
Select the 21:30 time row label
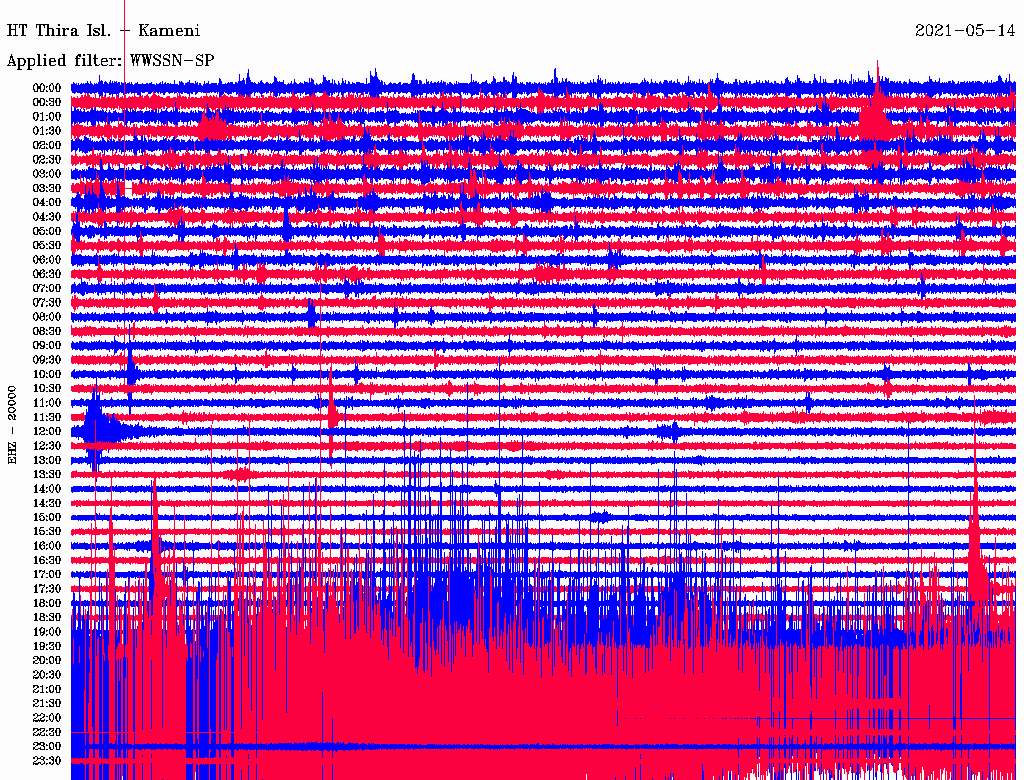tap(47, 703)
